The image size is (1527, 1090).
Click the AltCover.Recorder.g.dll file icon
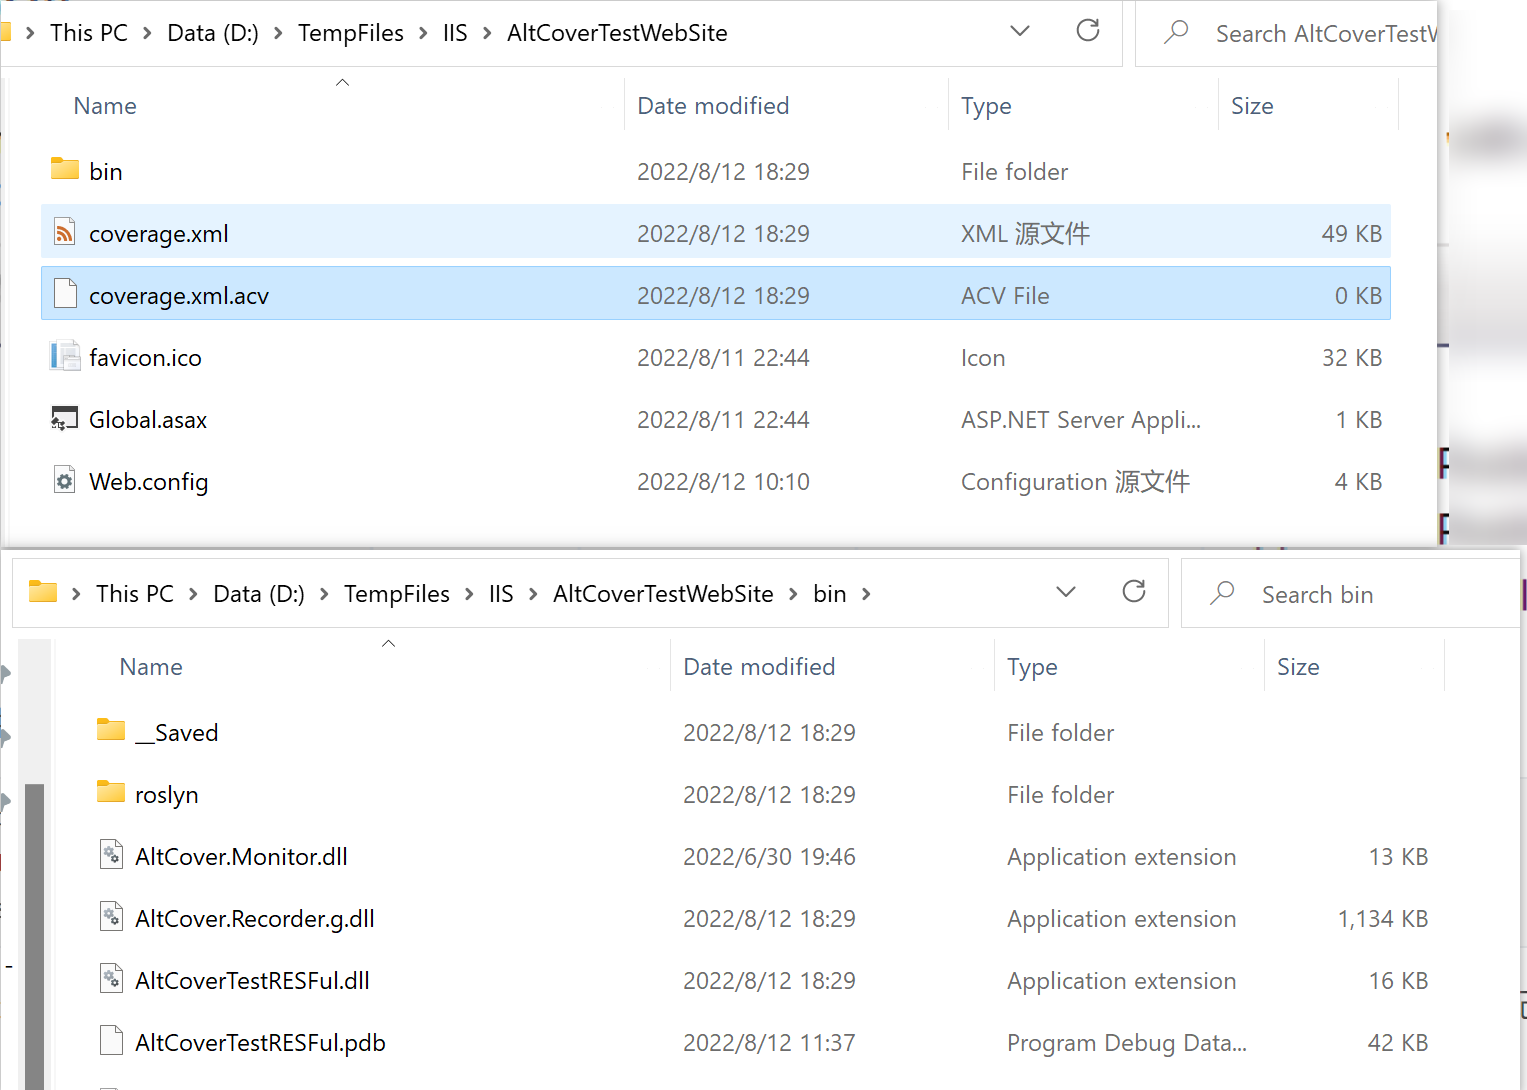(x=111, y=917)
